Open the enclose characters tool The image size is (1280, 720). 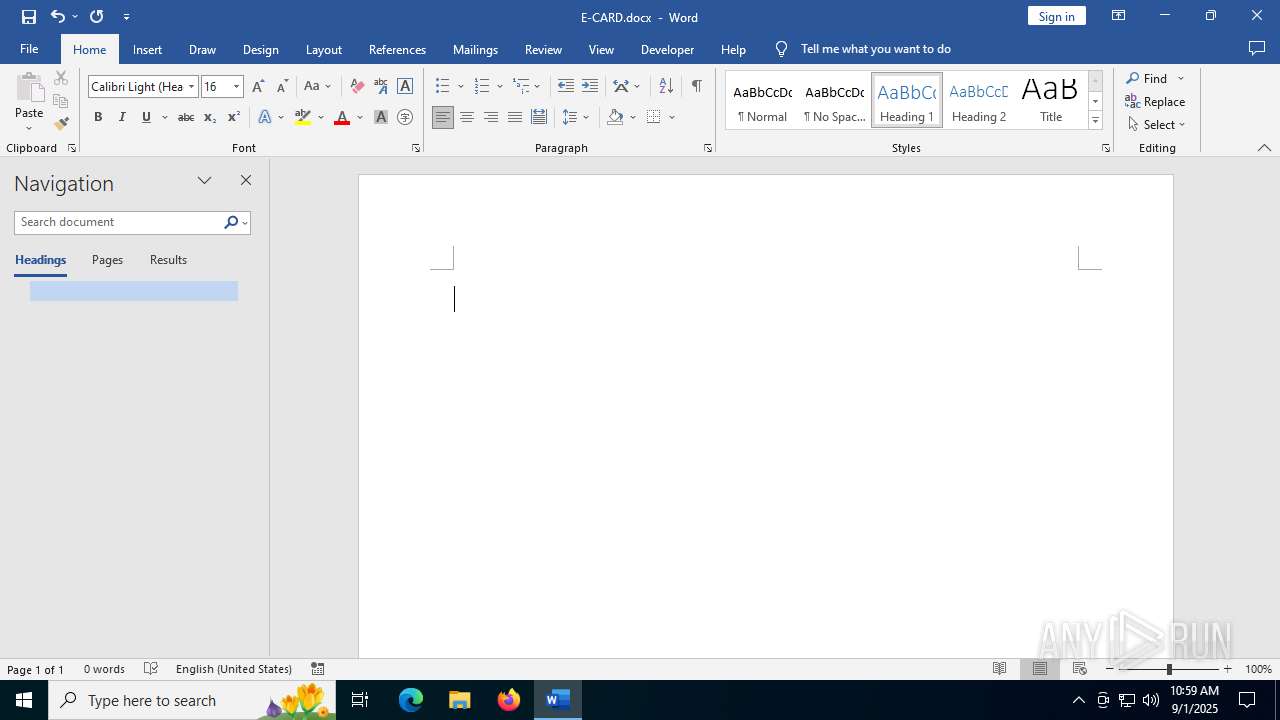(x=405, y=117)
